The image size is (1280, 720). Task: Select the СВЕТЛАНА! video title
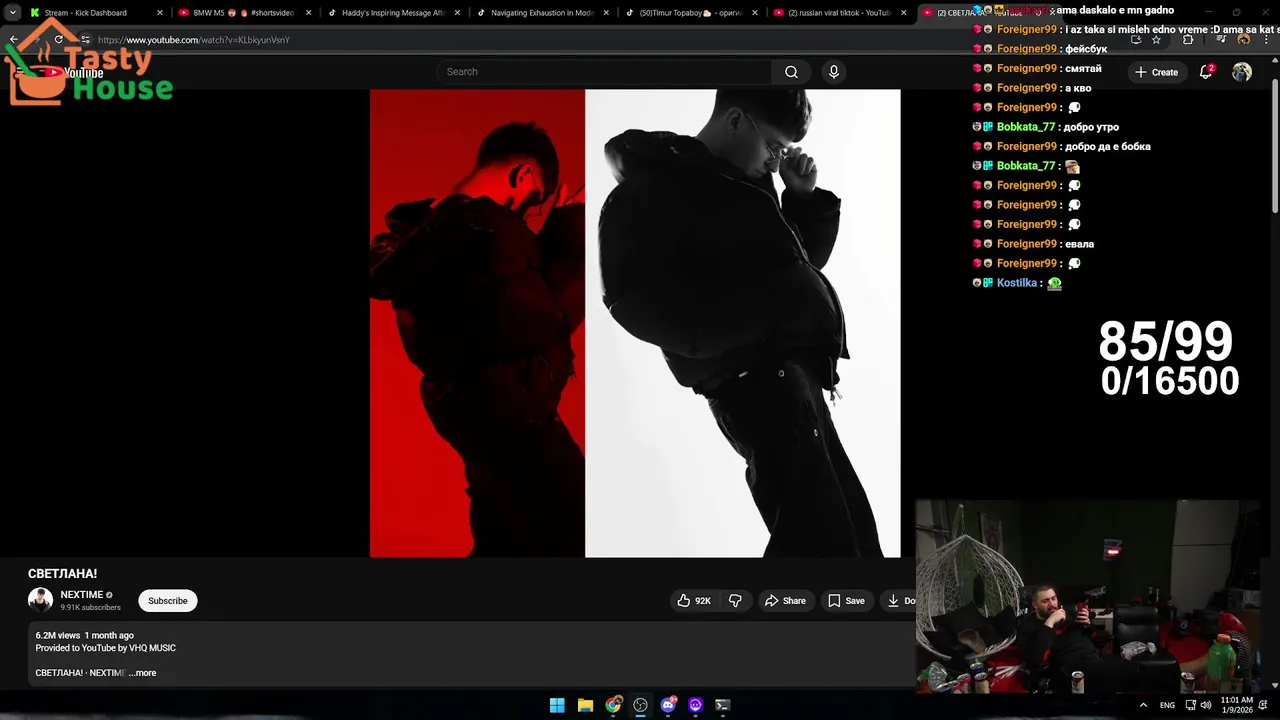62,574
